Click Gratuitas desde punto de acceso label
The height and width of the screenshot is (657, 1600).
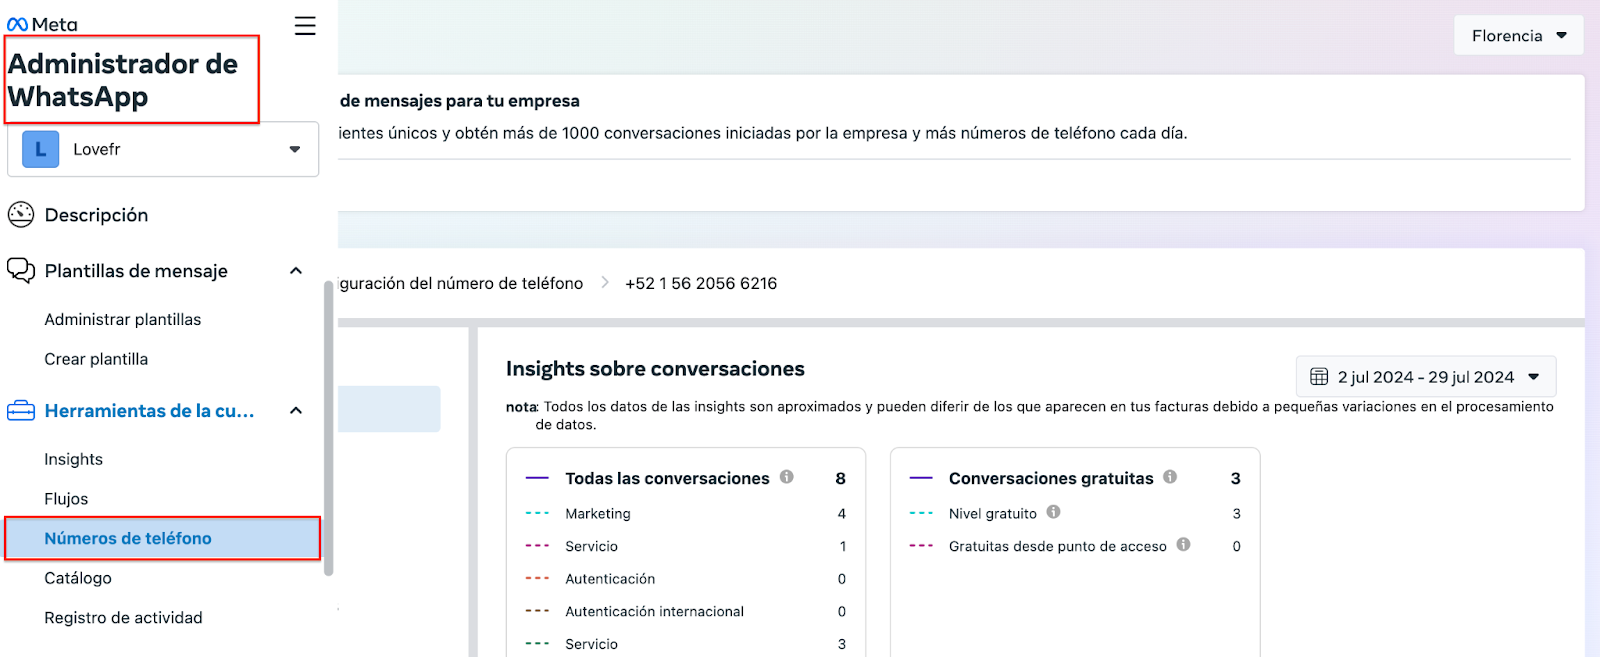pyautogui.click(x=1058, y=546)
